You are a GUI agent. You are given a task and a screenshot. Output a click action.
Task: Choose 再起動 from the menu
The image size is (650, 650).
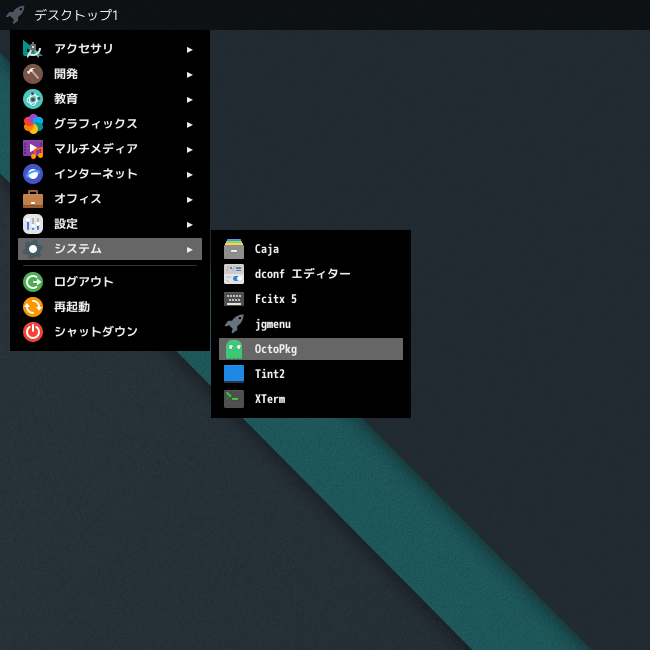coord(110,307)
